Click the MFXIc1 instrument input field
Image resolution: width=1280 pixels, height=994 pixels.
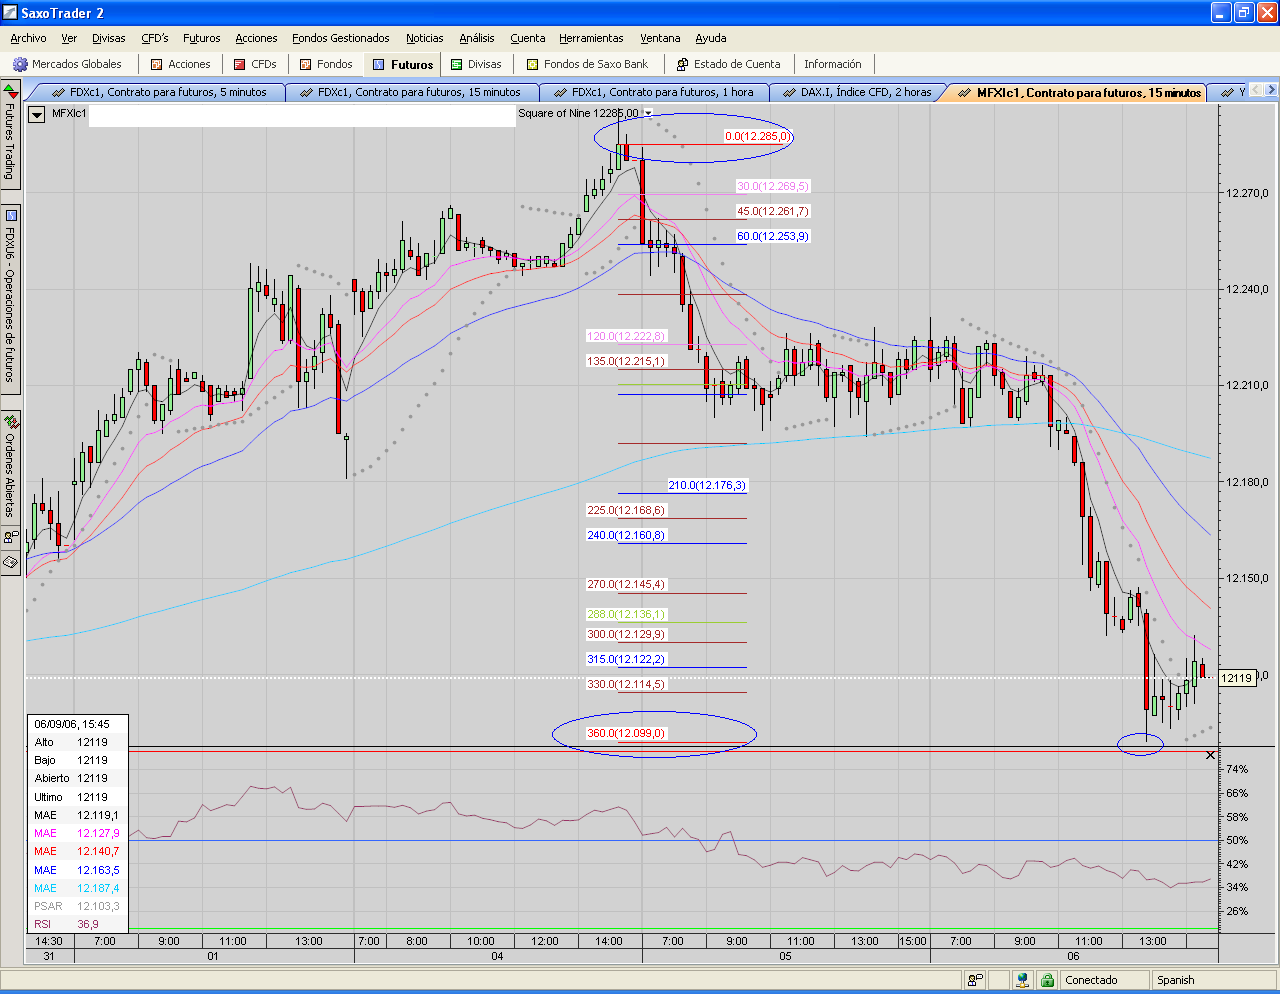point(301,115)
